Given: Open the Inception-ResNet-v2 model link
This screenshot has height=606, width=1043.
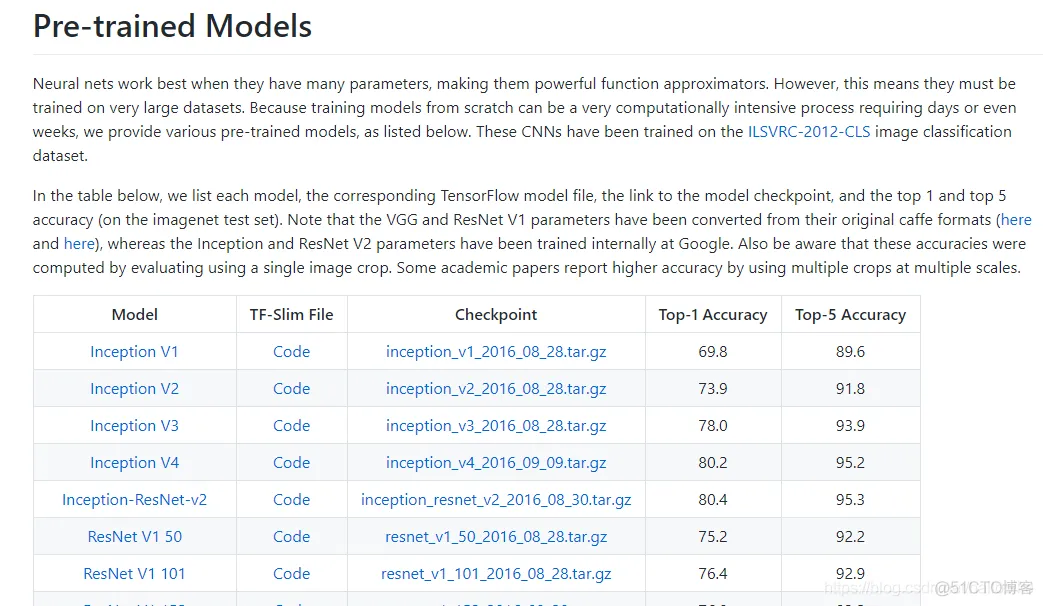Looking at the screenshot, I should 134,500.
